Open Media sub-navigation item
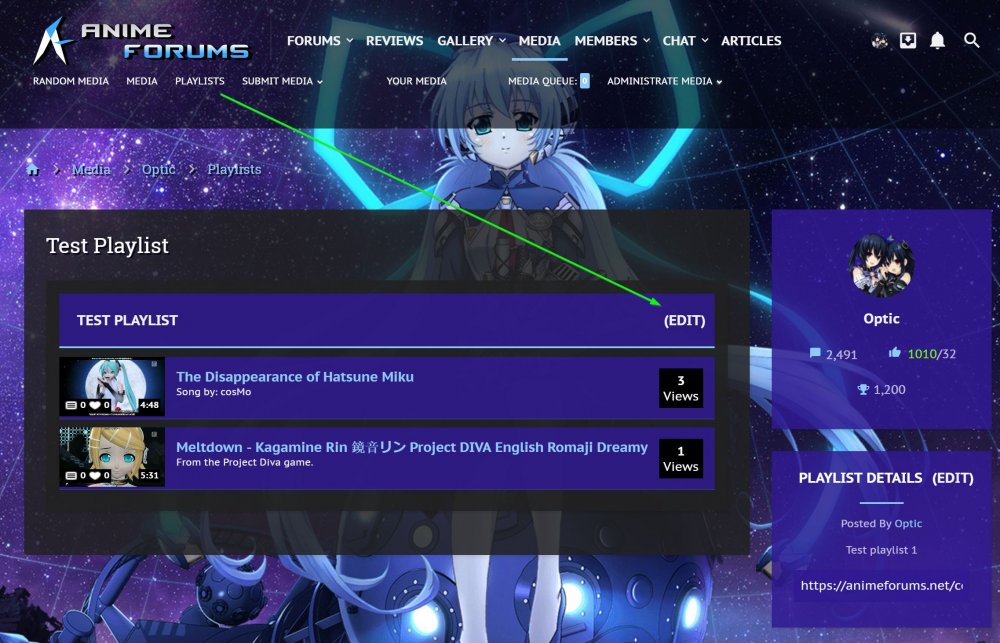The height and width of the screenshot is (643, 1000). [x=142, y=81]
